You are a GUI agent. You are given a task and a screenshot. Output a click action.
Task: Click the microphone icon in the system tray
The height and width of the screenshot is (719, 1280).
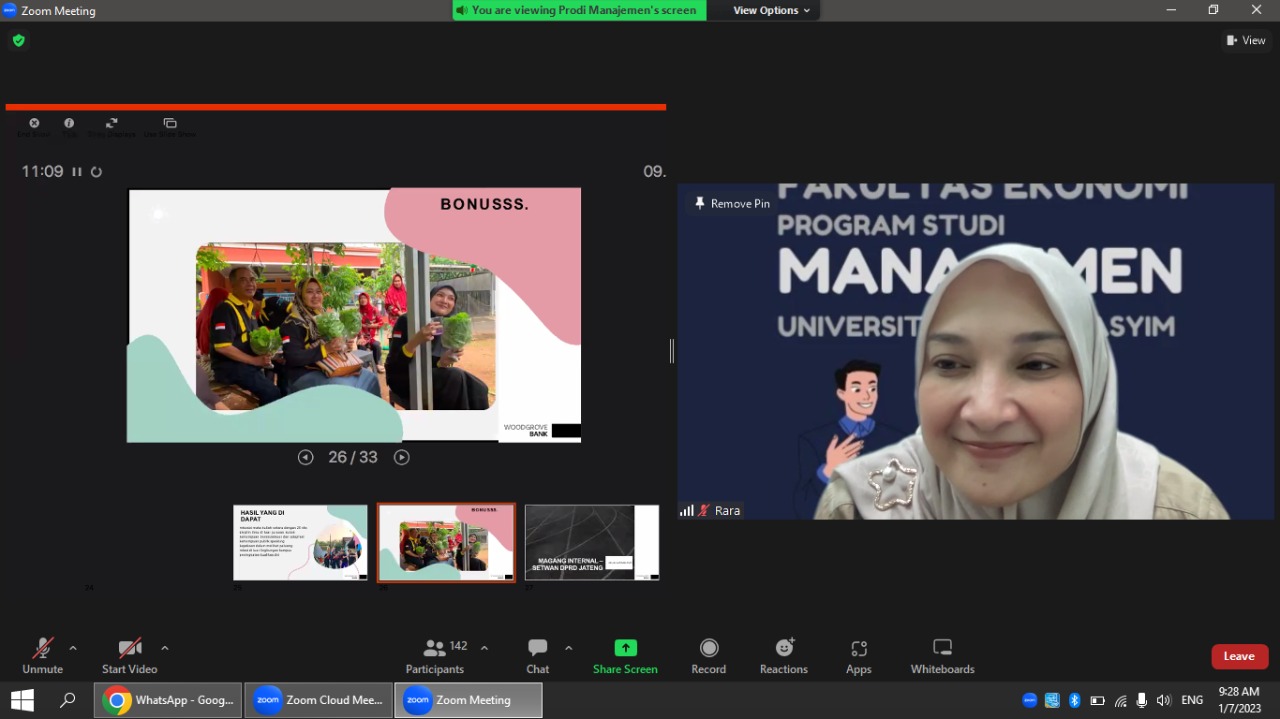coord(1142,700)
